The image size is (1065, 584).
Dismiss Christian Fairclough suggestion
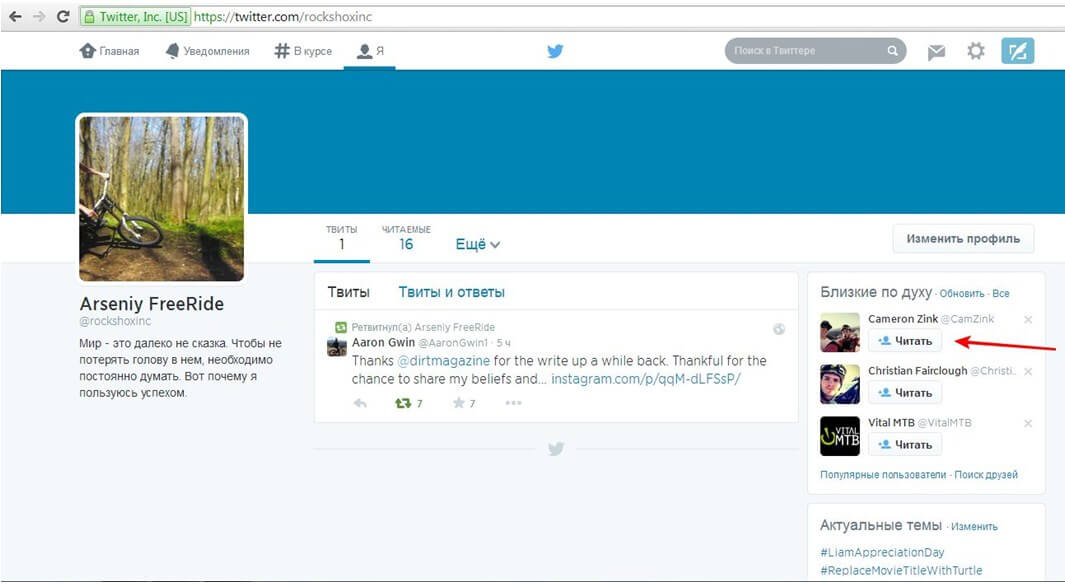(1028, 371)
